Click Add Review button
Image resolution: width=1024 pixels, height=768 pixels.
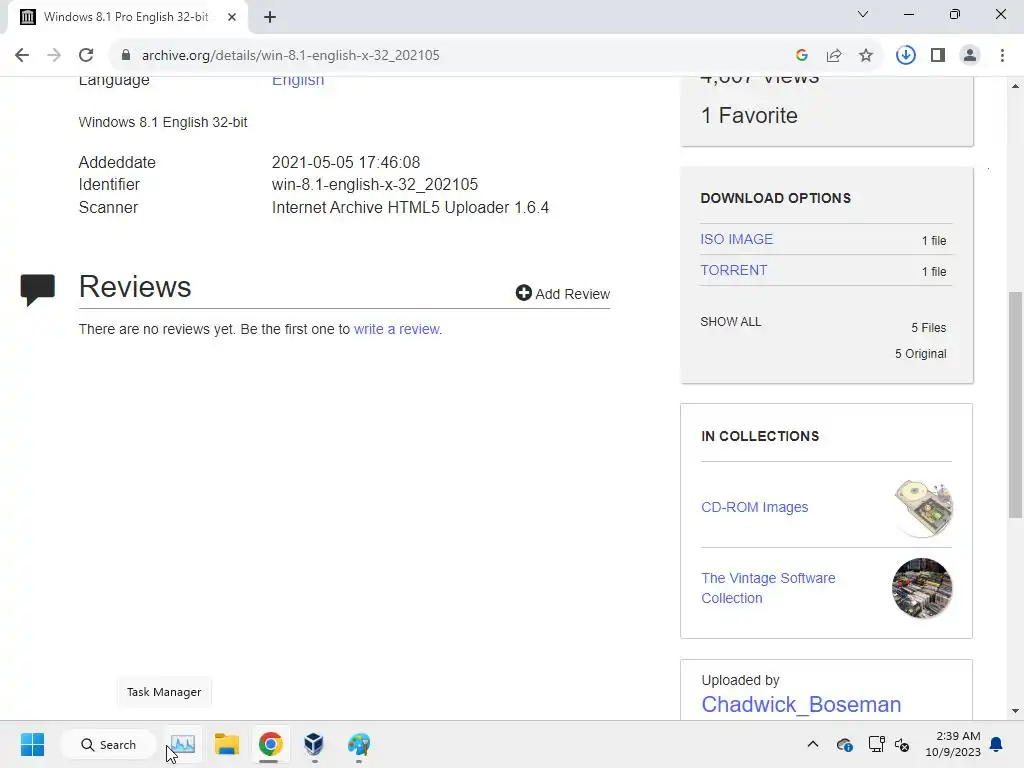click(562, 294)
